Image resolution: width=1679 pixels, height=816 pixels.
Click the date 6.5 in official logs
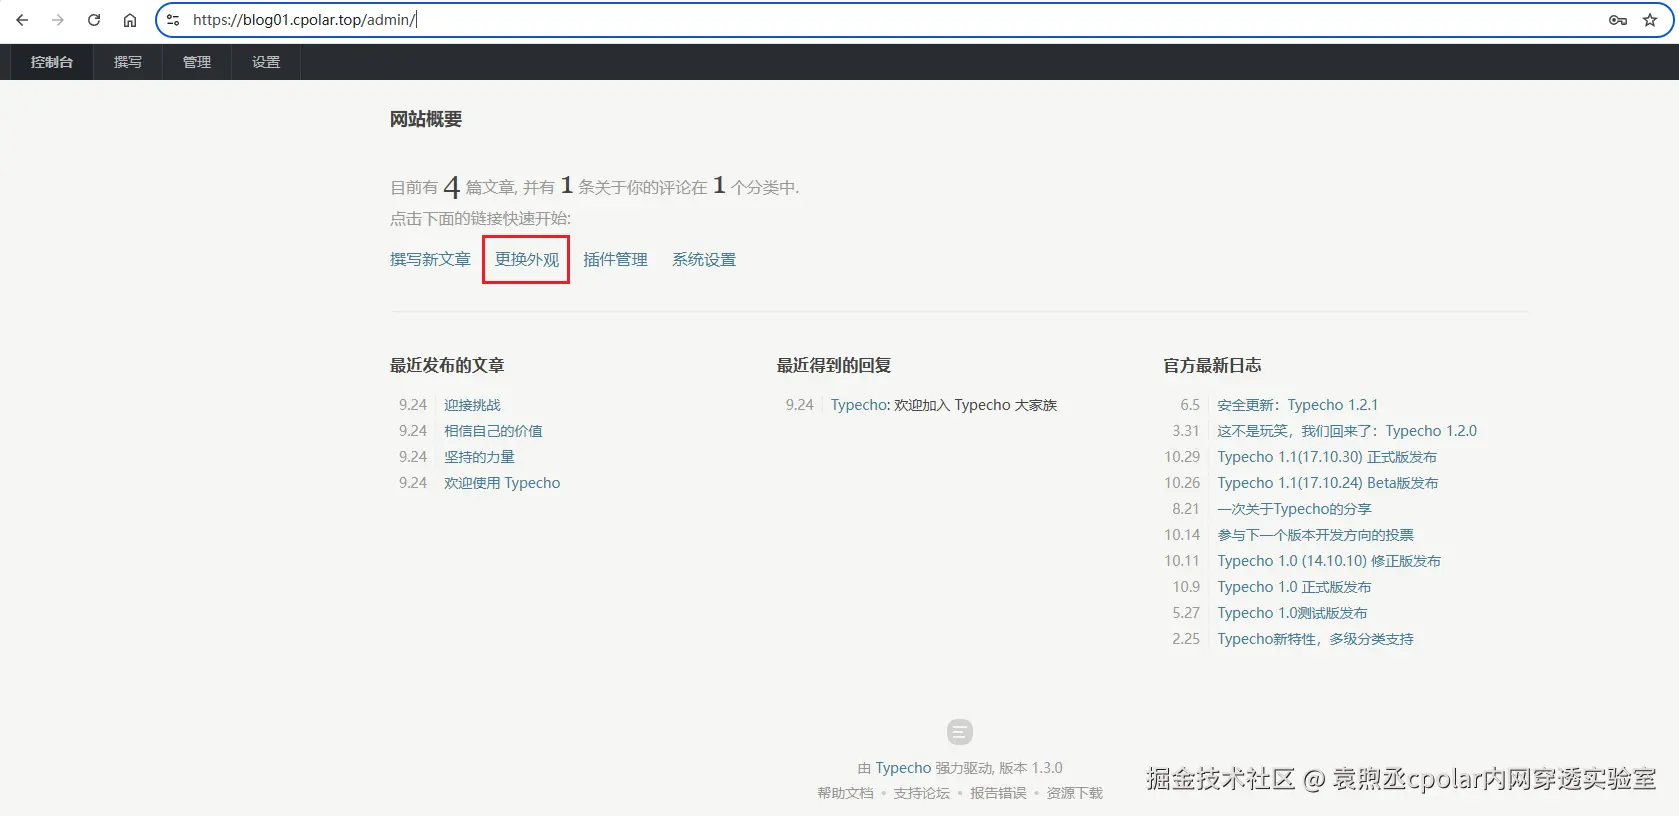click(x=1190, y=405)
